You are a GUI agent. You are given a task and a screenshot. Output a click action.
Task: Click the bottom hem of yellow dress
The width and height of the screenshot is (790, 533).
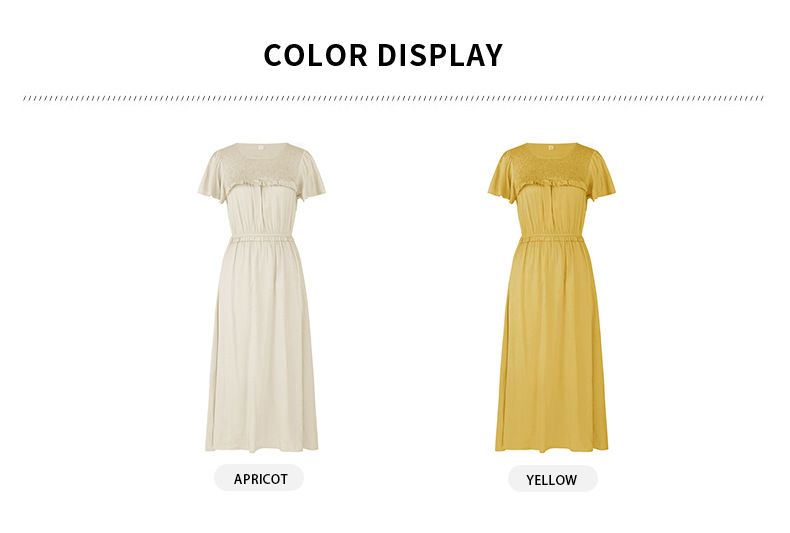click(x=552, y=447)
